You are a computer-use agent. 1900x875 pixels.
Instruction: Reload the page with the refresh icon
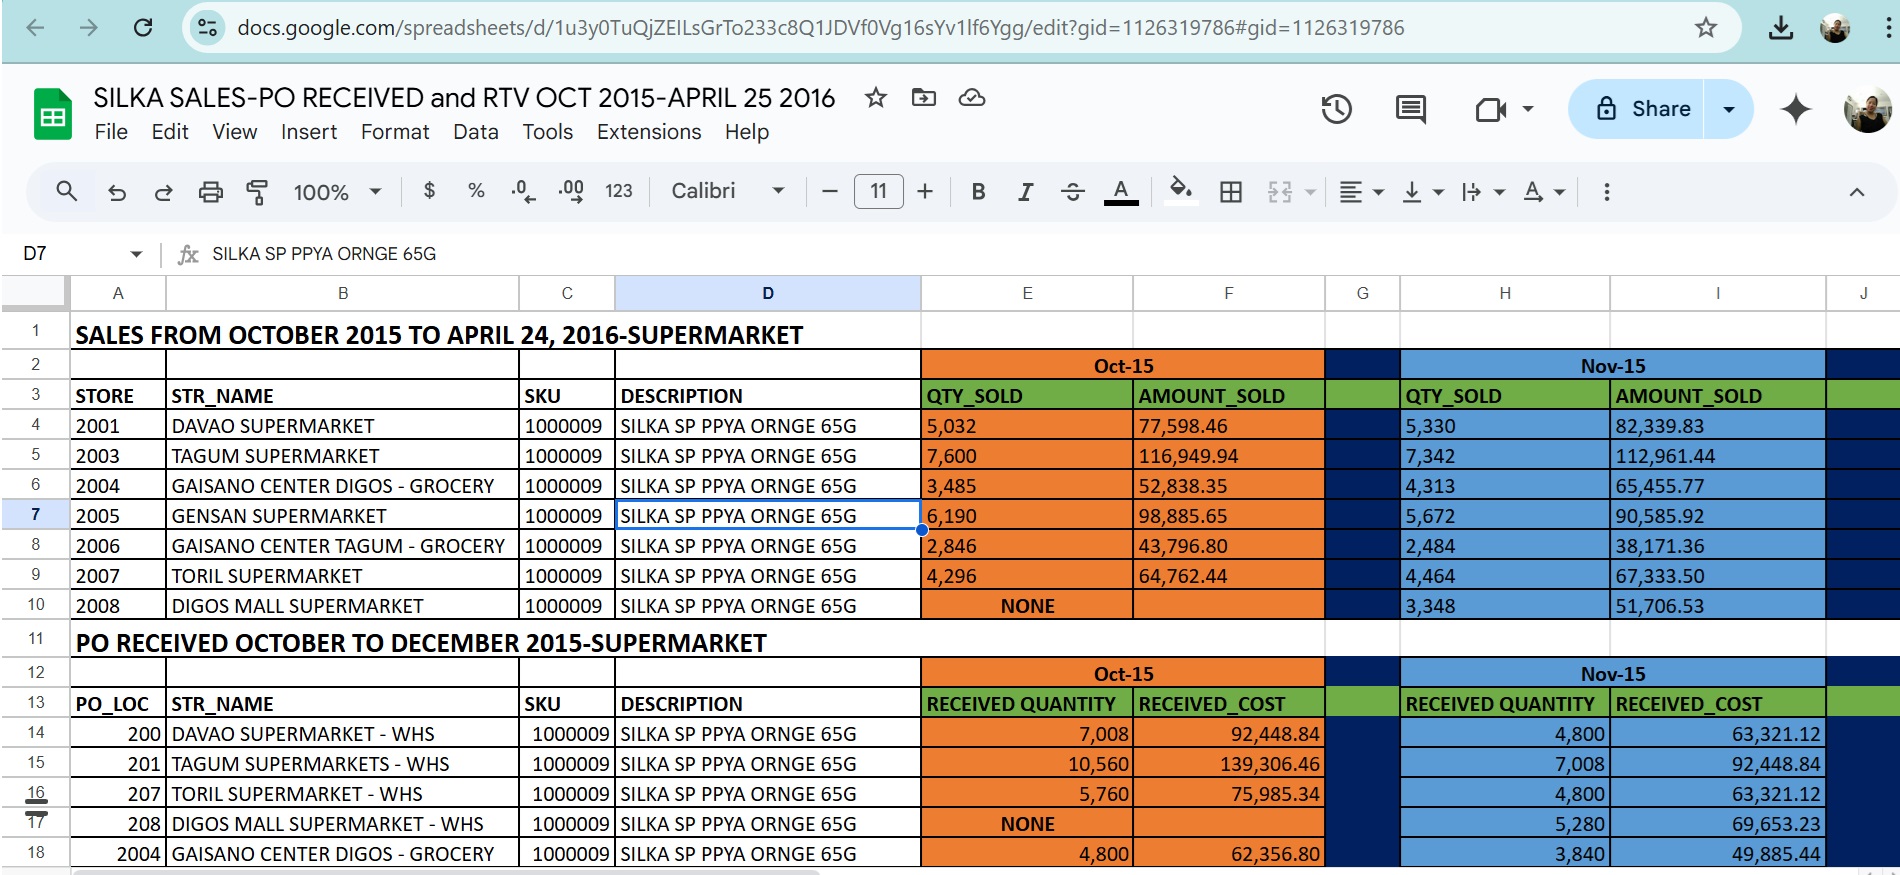(143, 28)
